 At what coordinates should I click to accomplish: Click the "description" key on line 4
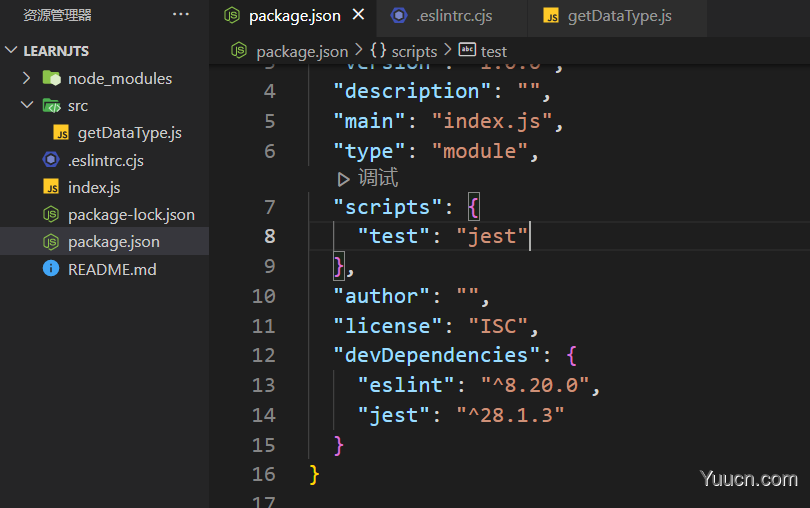pos(412,91)
